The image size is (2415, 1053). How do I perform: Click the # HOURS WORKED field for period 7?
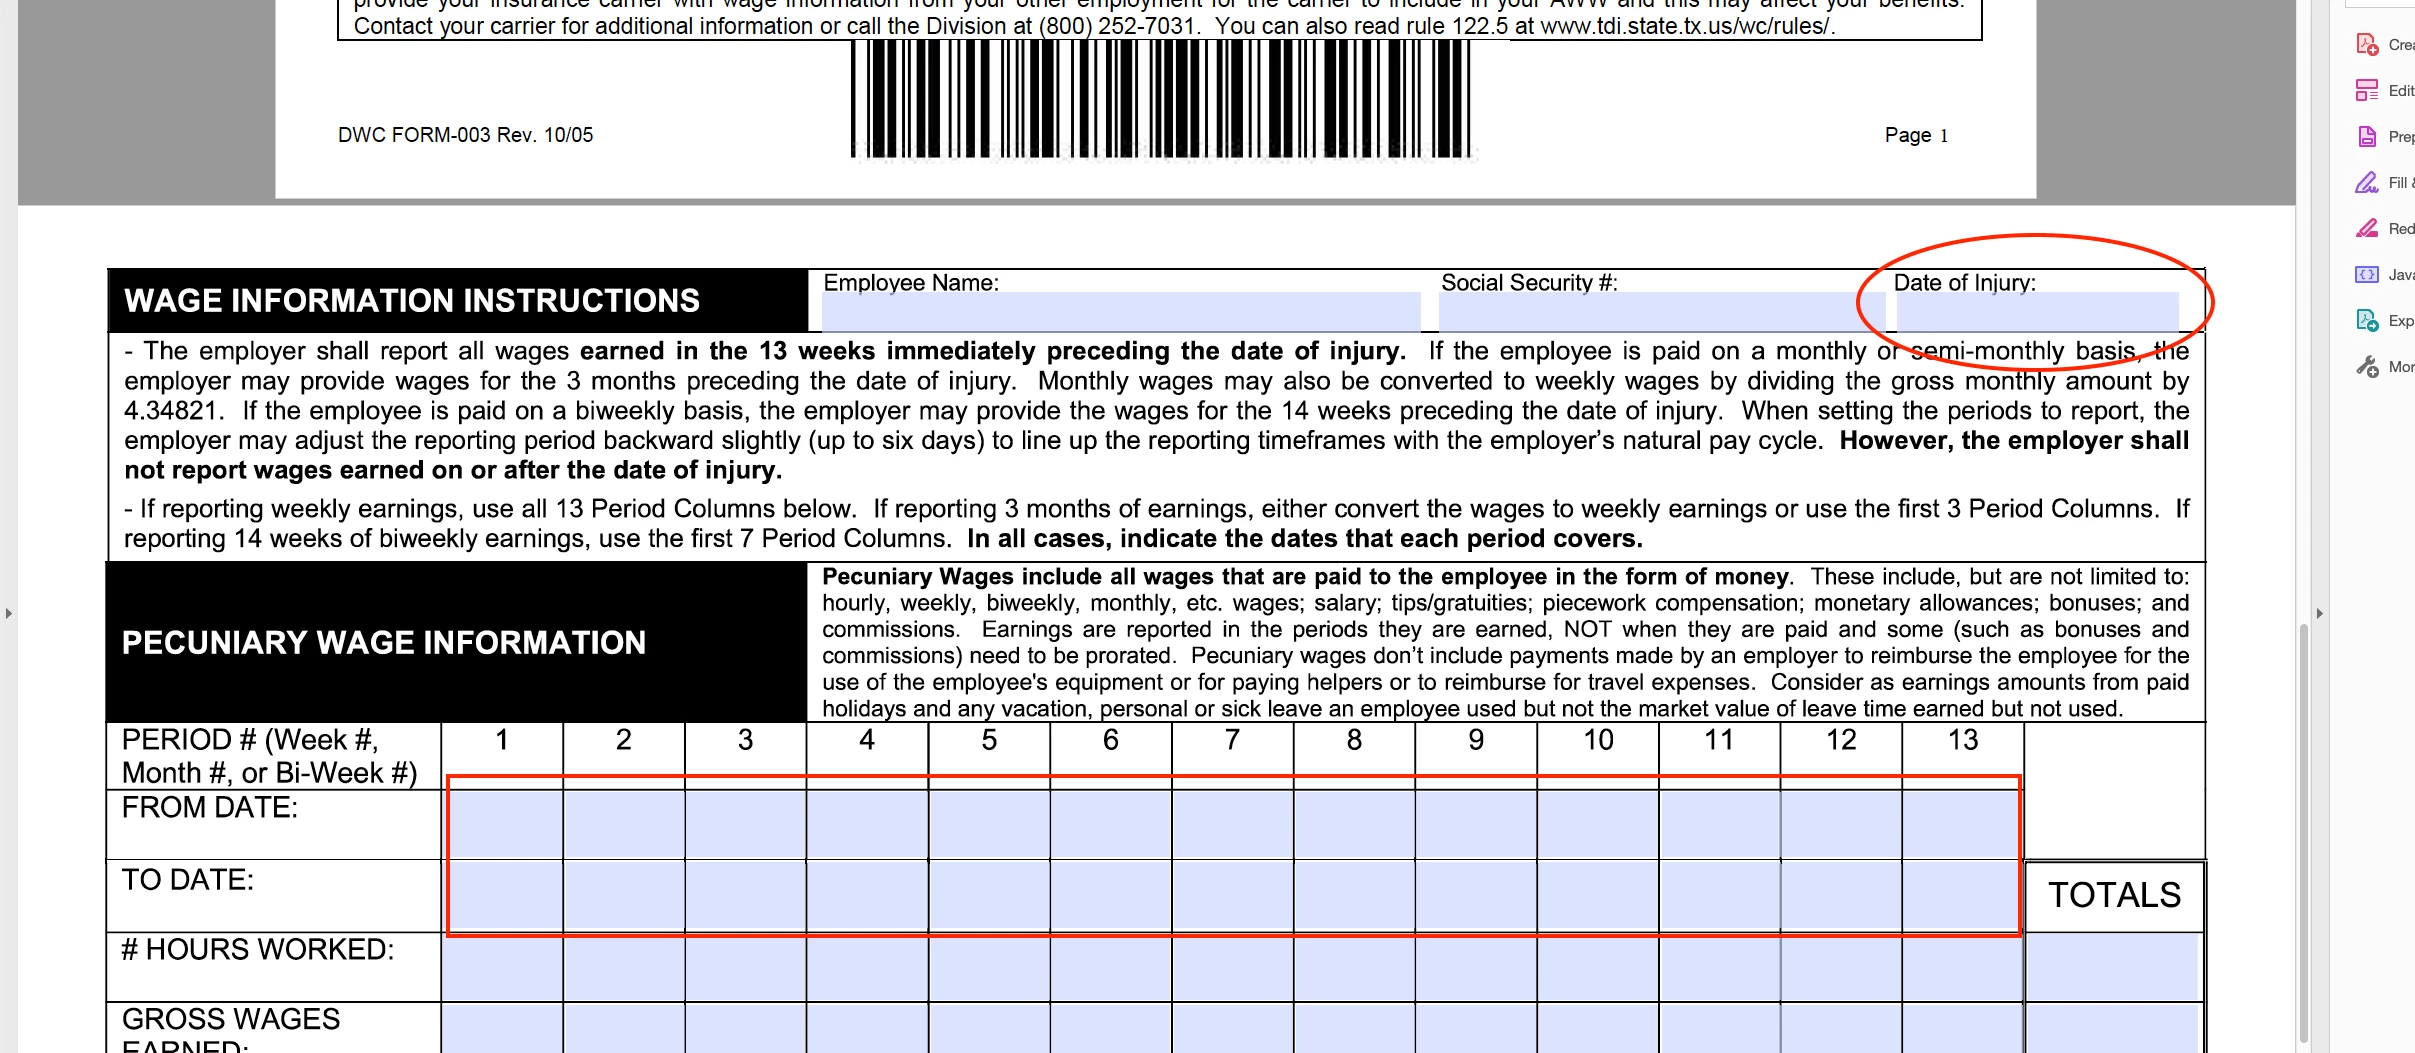coord(1233,967)
